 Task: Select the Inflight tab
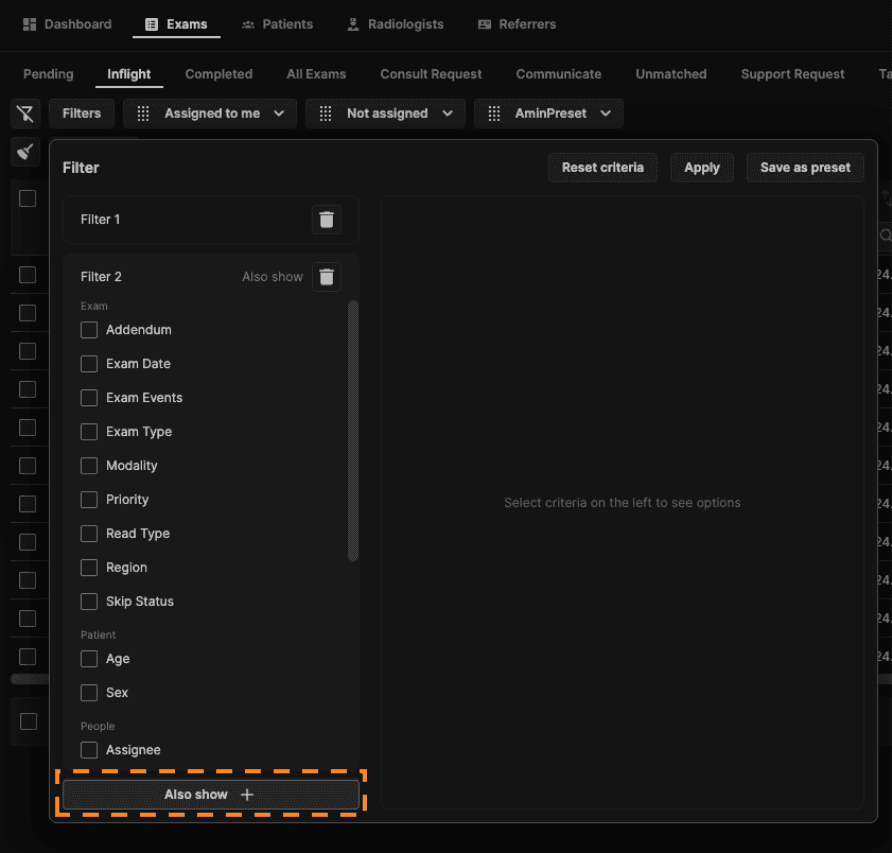coord(129,75)
